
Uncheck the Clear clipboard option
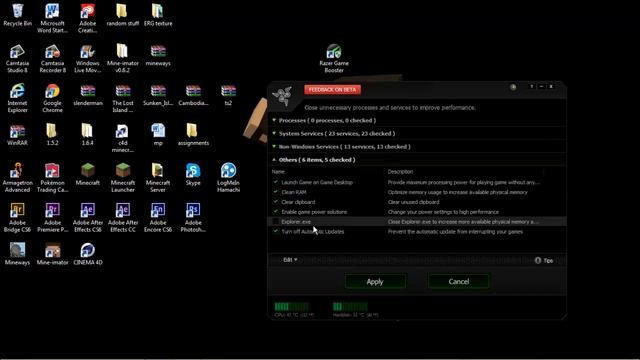(x=276, y=202)
